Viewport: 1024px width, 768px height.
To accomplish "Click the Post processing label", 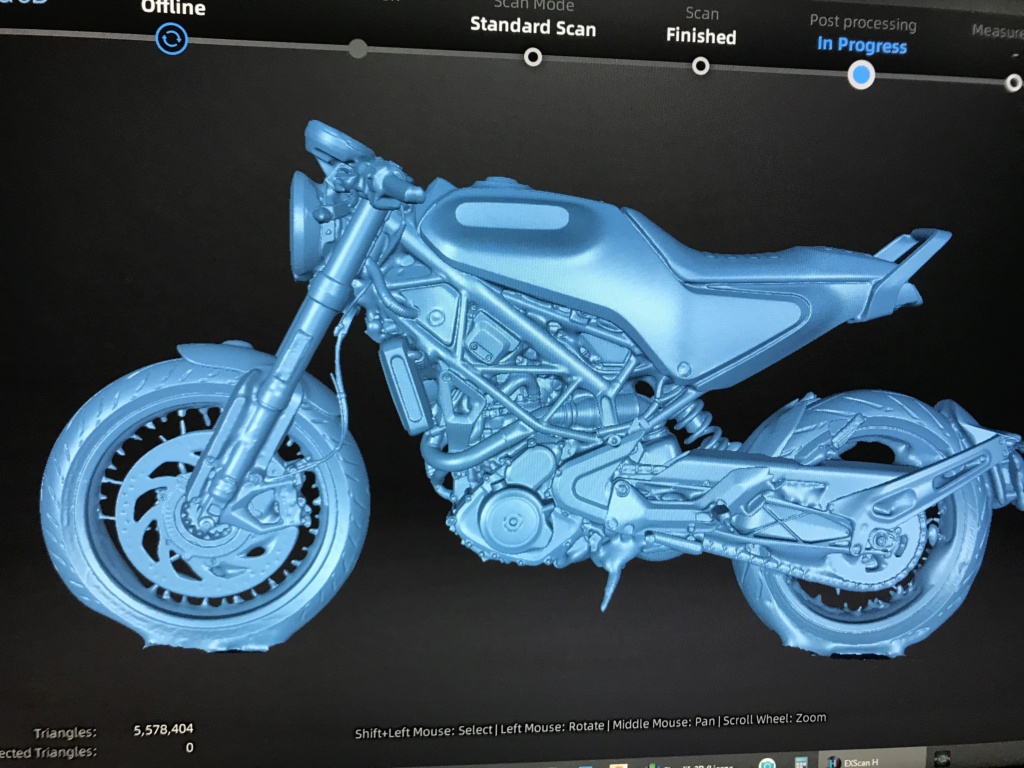I will pyautogui.click(x=863, y=22).
